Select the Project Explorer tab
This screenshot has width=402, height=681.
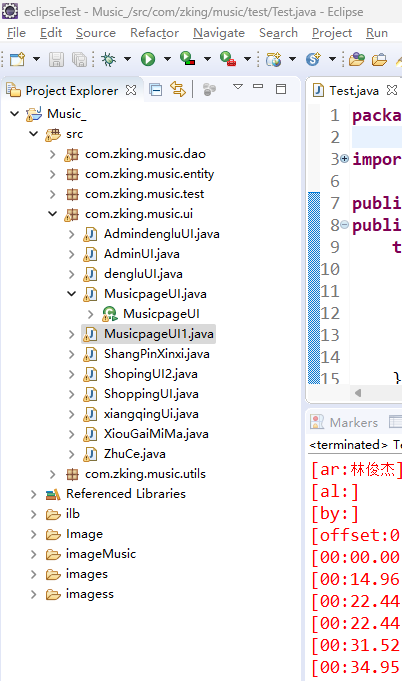[72, 90]
